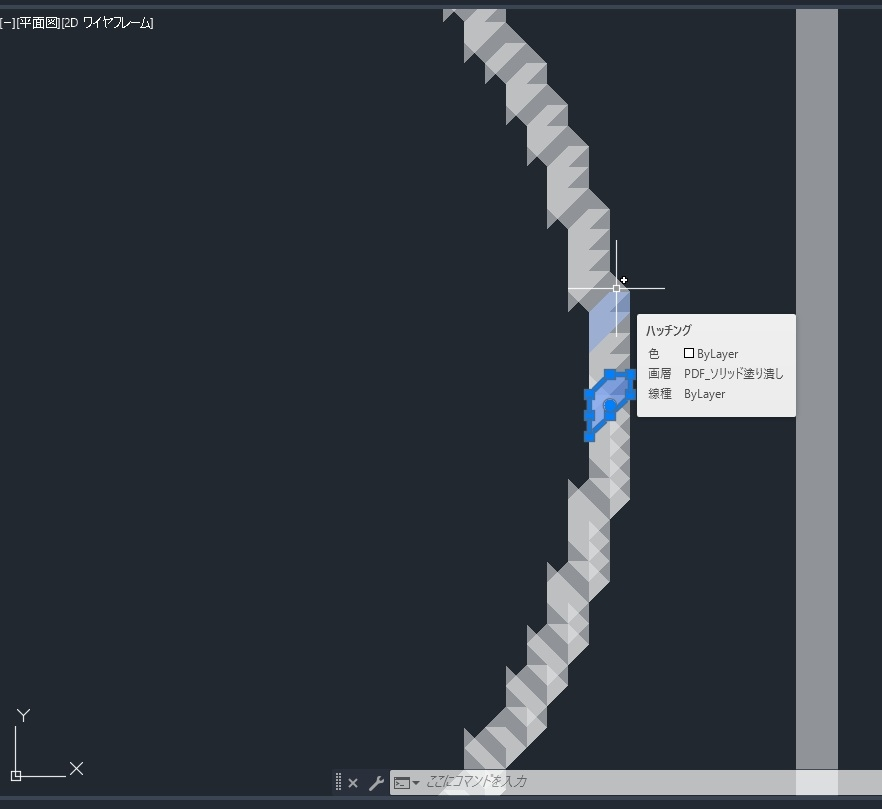Click the command line grip handle
Viewport: 882px width, 809px height.
(338, 782)
